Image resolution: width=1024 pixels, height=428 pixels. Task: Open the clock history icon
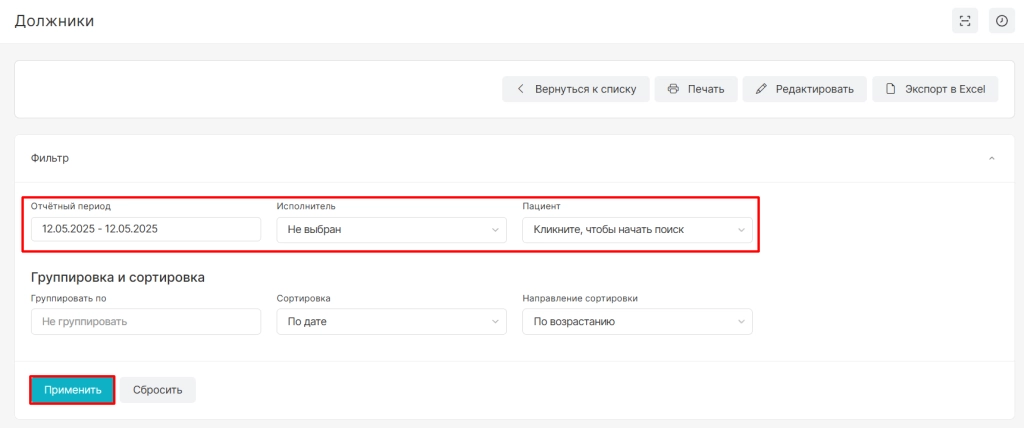coord(1001,21)
